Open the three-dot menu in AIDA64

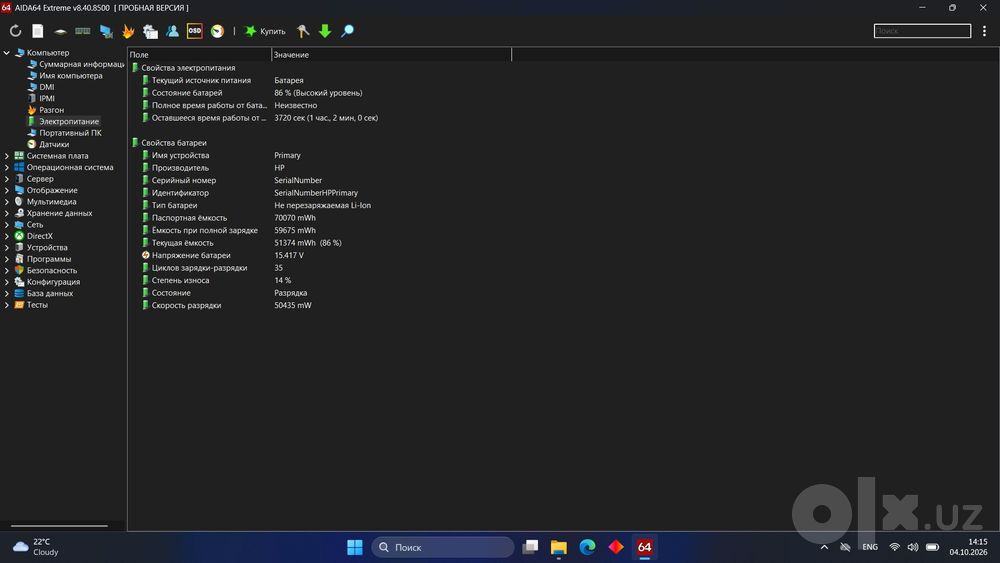pyautogui.click(x=984, y=31)
